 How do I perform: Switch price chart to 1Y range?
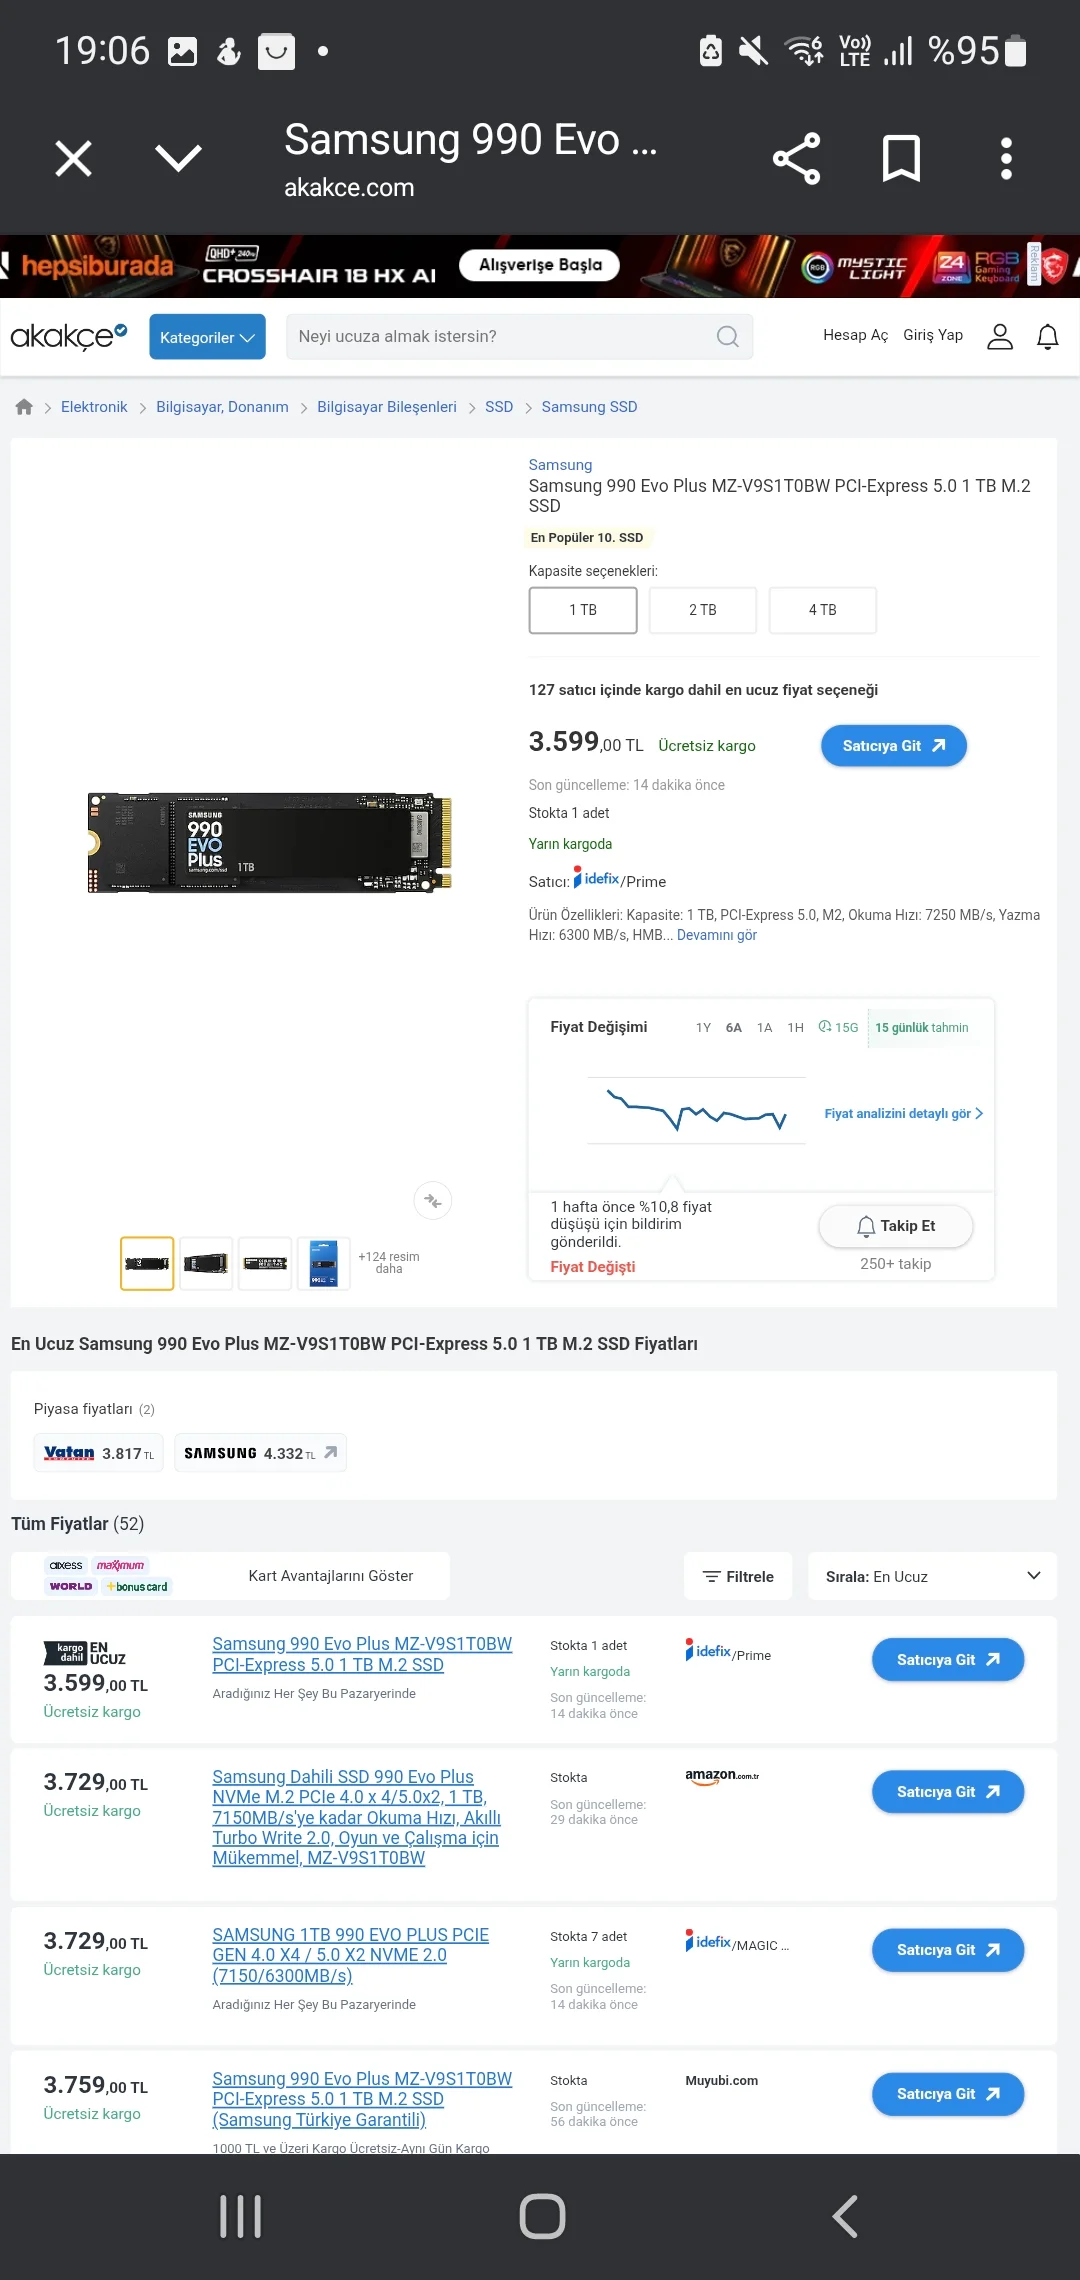(x=703, y=1028)
